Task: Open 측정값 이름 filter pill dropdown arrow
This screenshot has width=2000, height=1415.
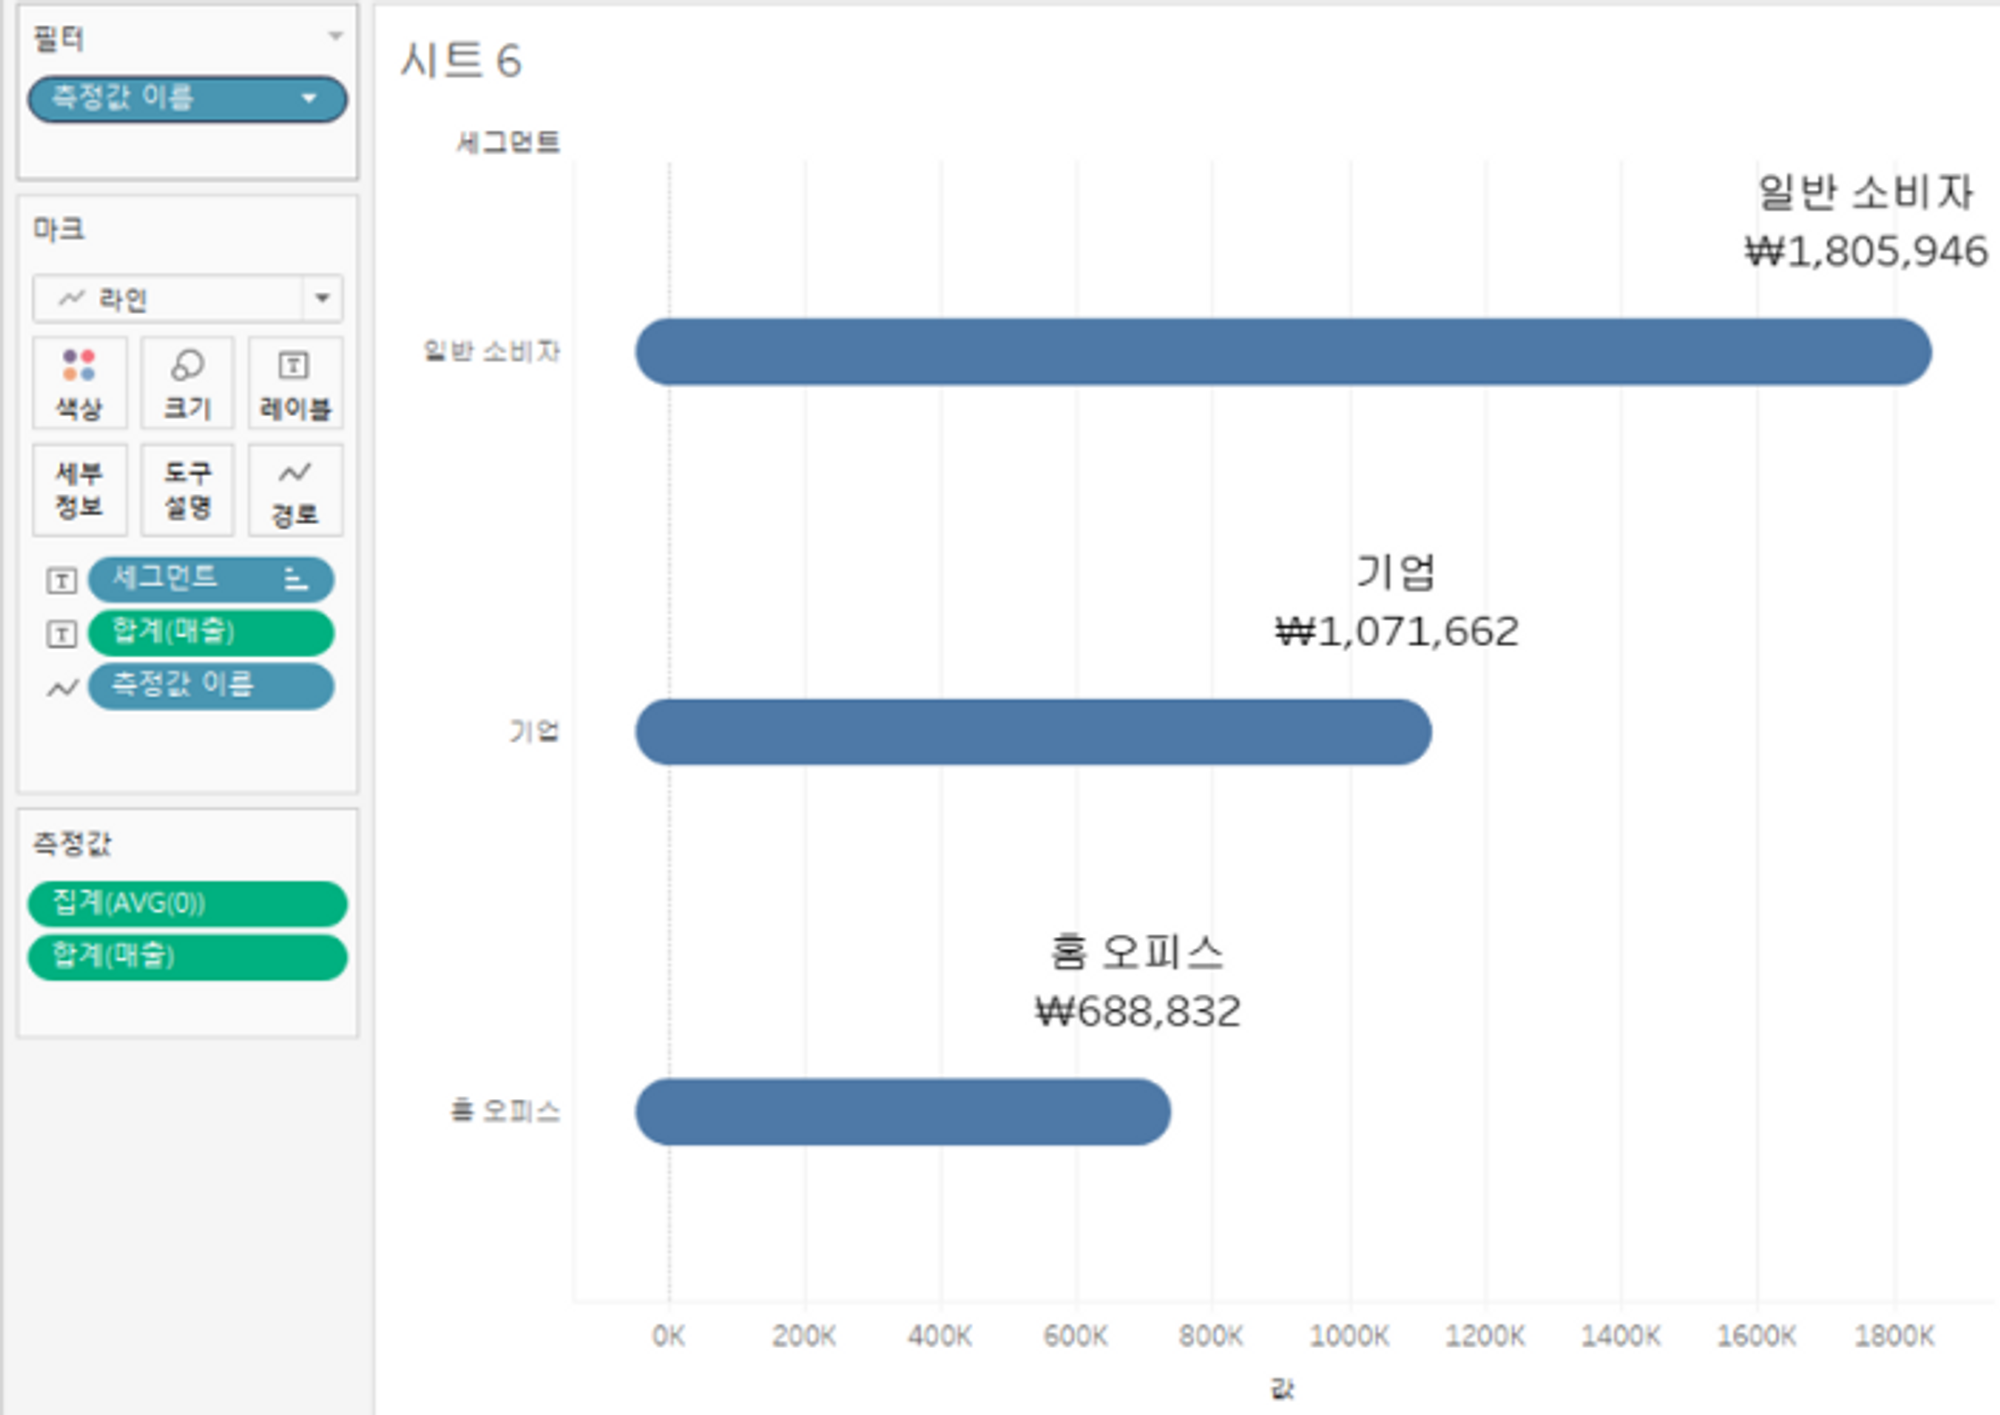Action: (309, 98)
